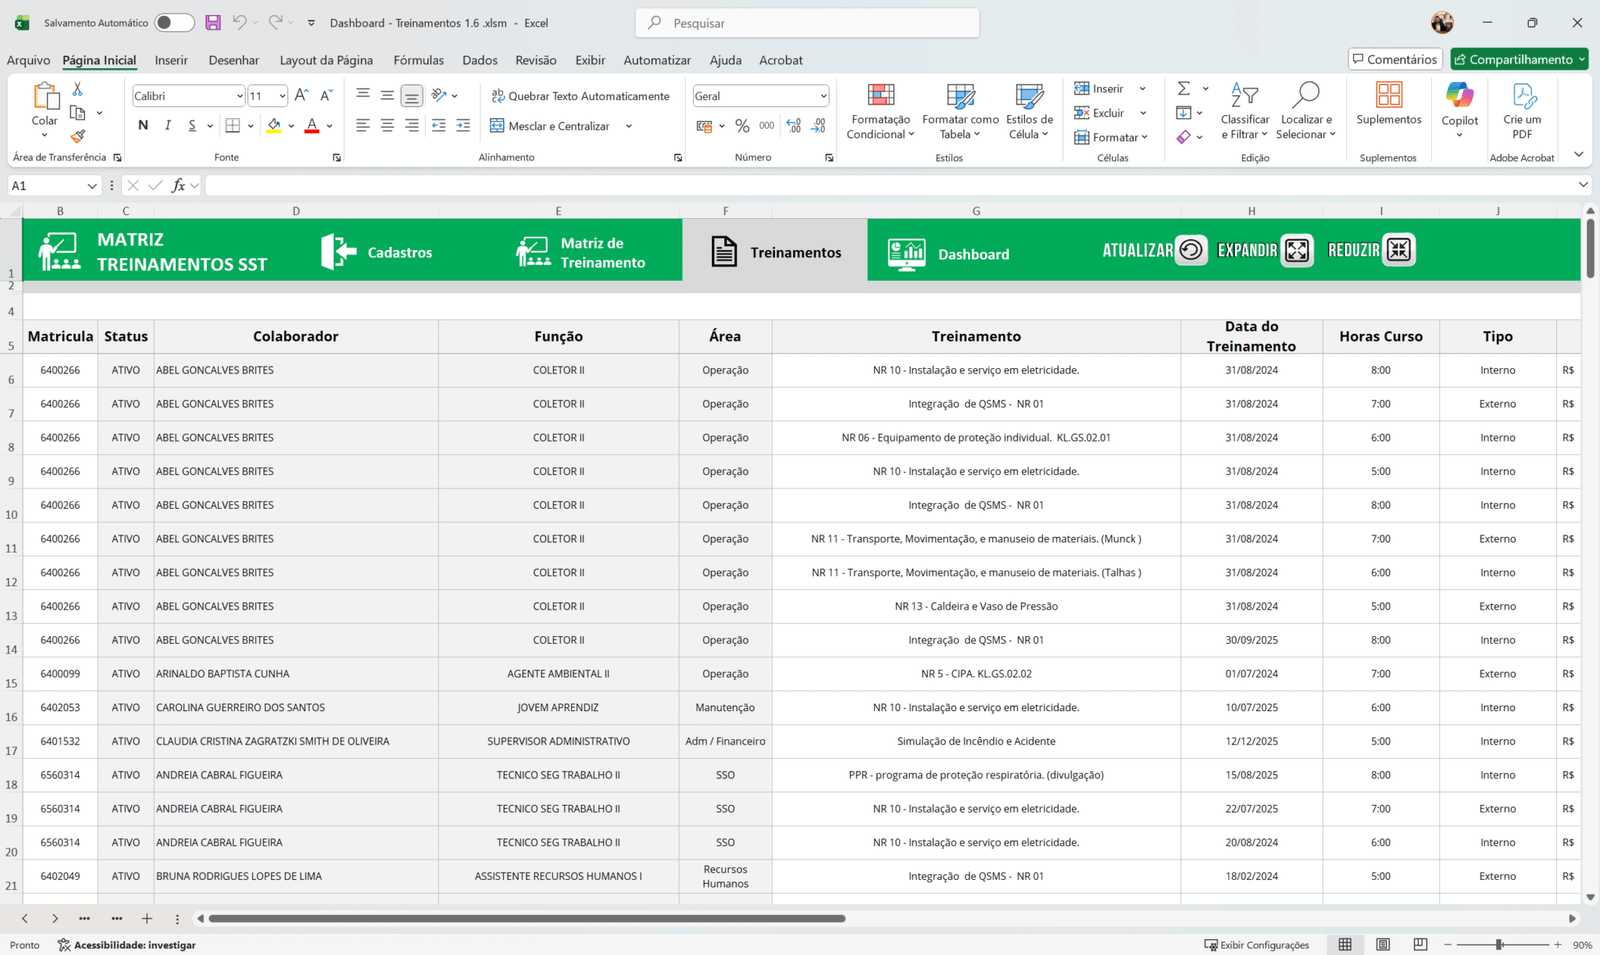Toggle Quebrar Texto Automaticamente
This screenshot has width=1600, height=955.
coord(580,96)
